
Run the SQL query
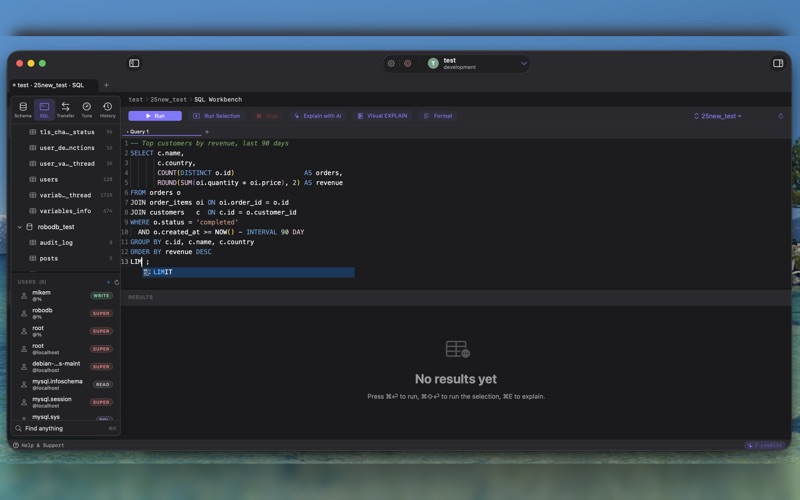click(x=155, y=116)
